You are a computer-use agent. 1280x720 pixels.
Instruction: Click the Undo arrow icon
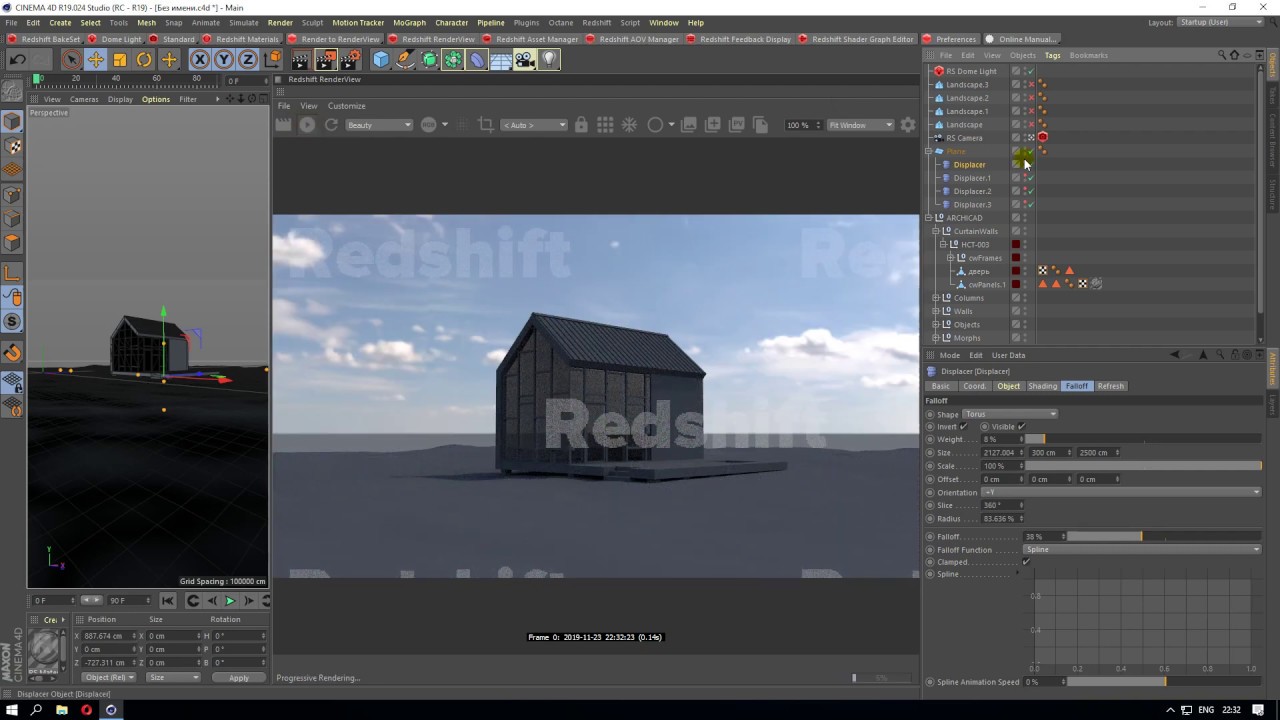tap(17, 60)
